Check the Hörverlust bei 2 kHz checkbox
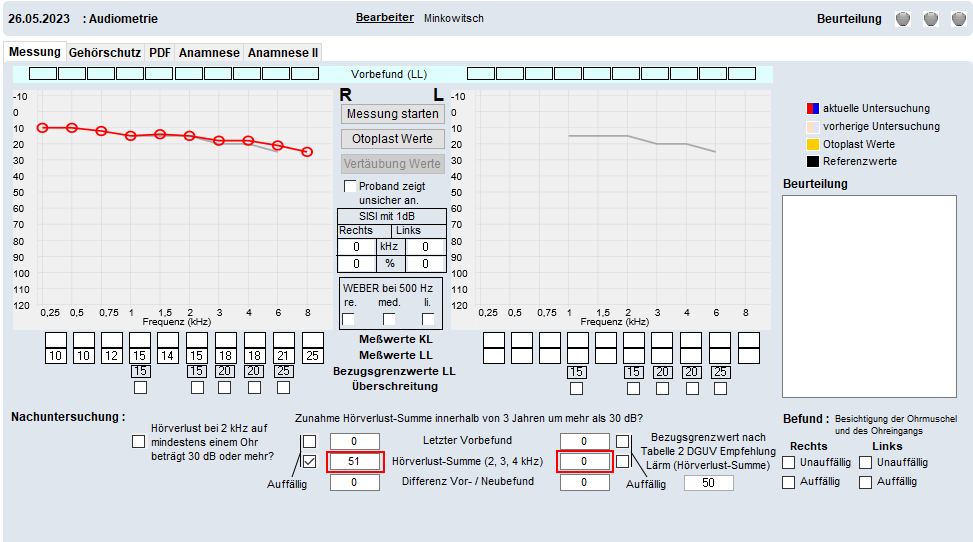The image size is (973, 542). click(138, 441)
